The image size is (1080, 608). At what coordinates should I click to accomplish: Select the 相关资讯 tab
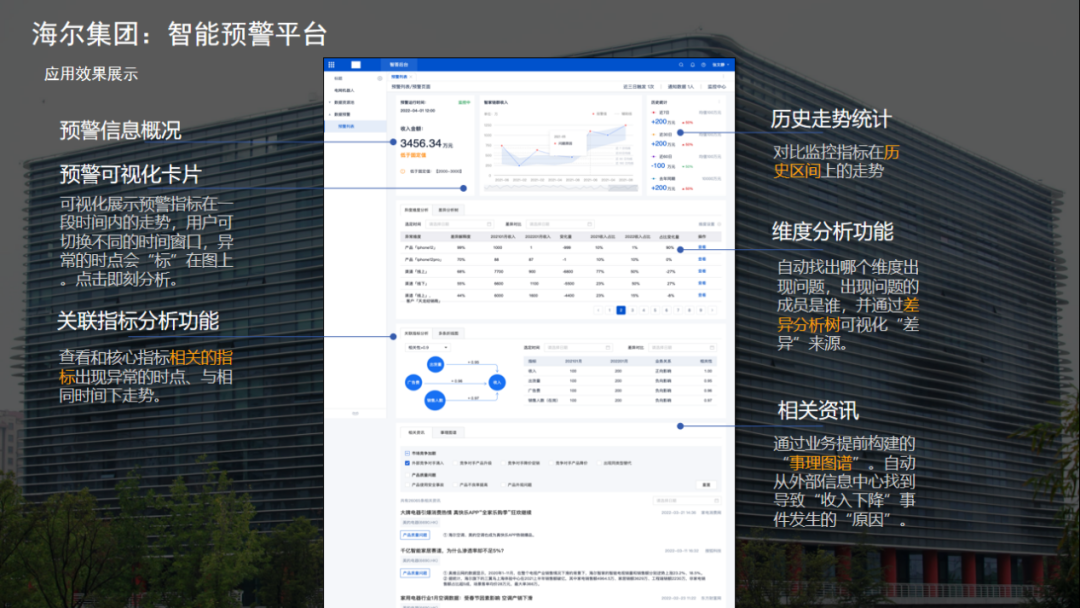(416, 432)
